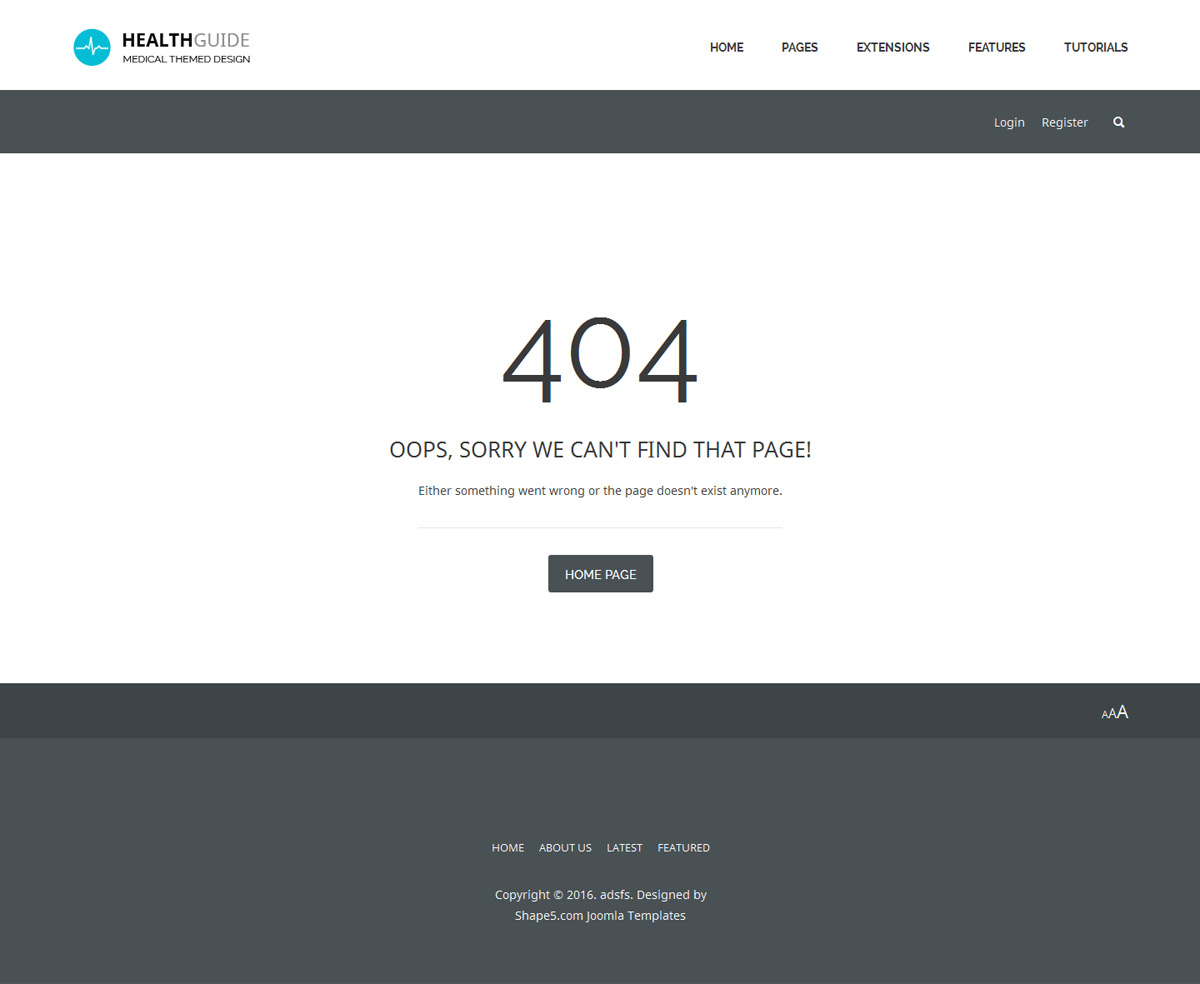This screenshot has width=1200, height=984.
Task: Expand the Pages menu
Action: click(799, 47)
